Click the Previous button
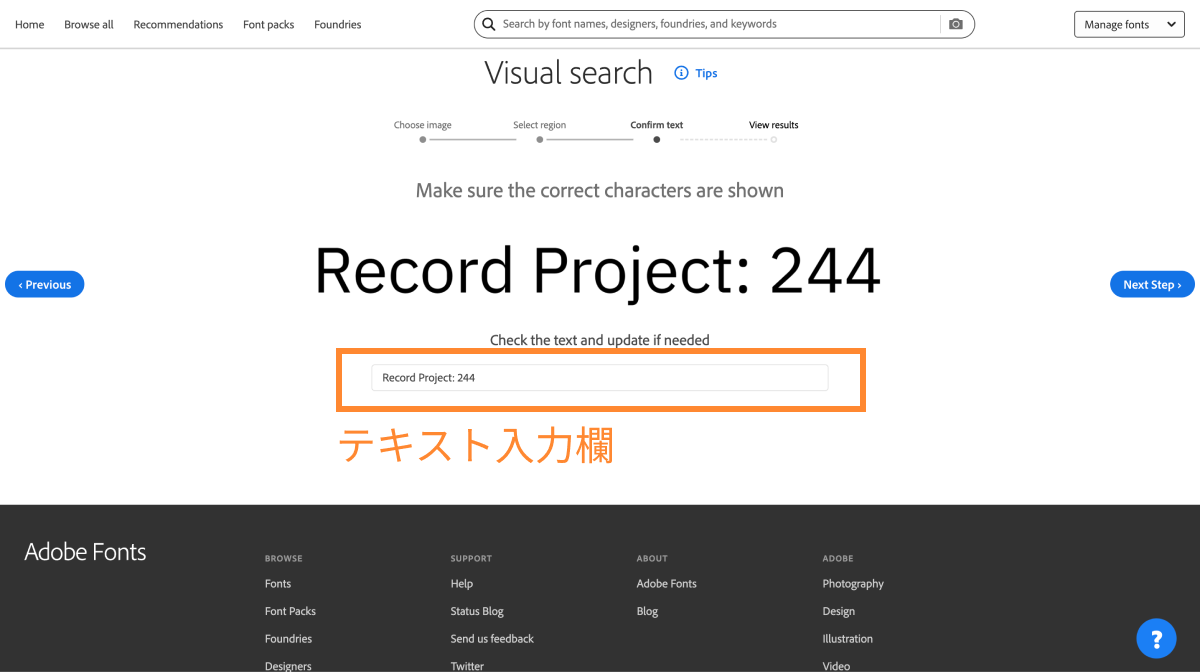 pyautogui.click(x=45, y=285)
